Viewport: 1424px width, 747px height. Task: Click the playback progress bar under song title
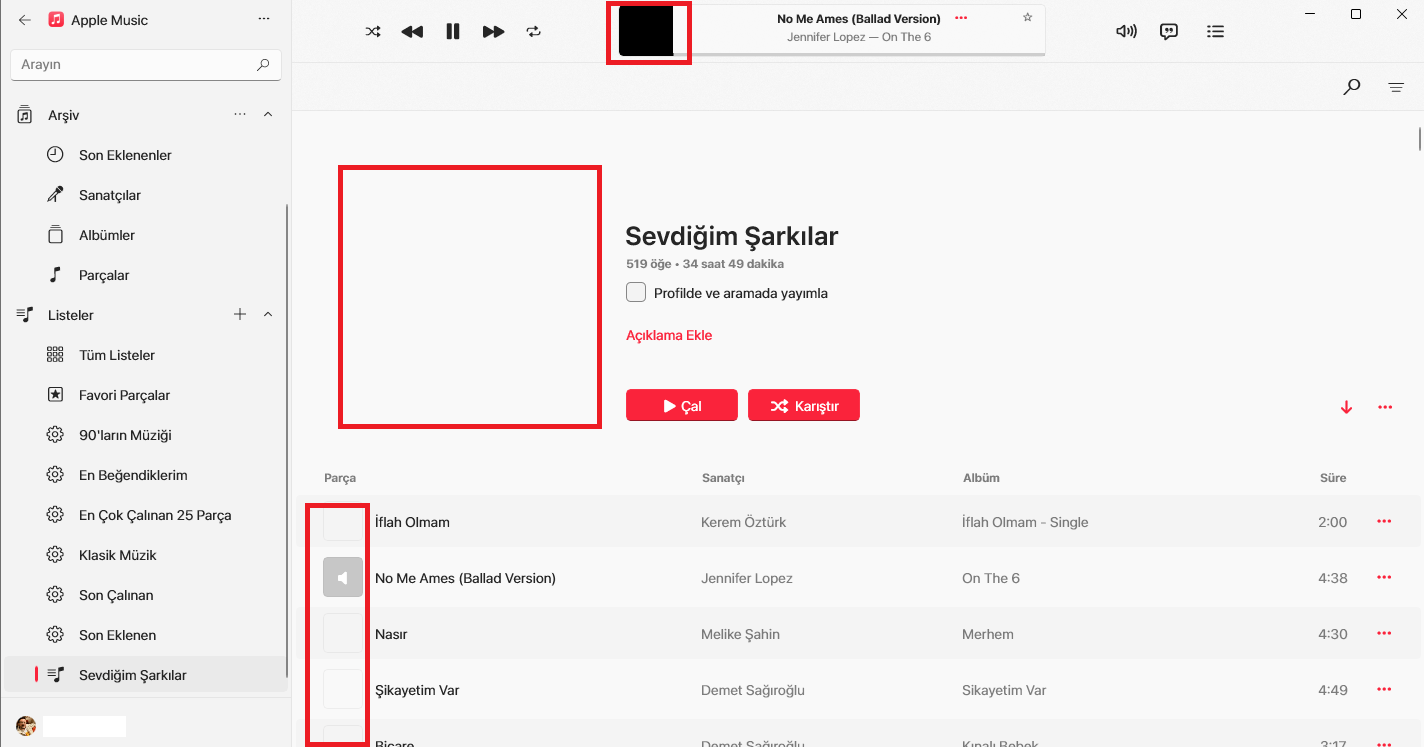[866, 54]
